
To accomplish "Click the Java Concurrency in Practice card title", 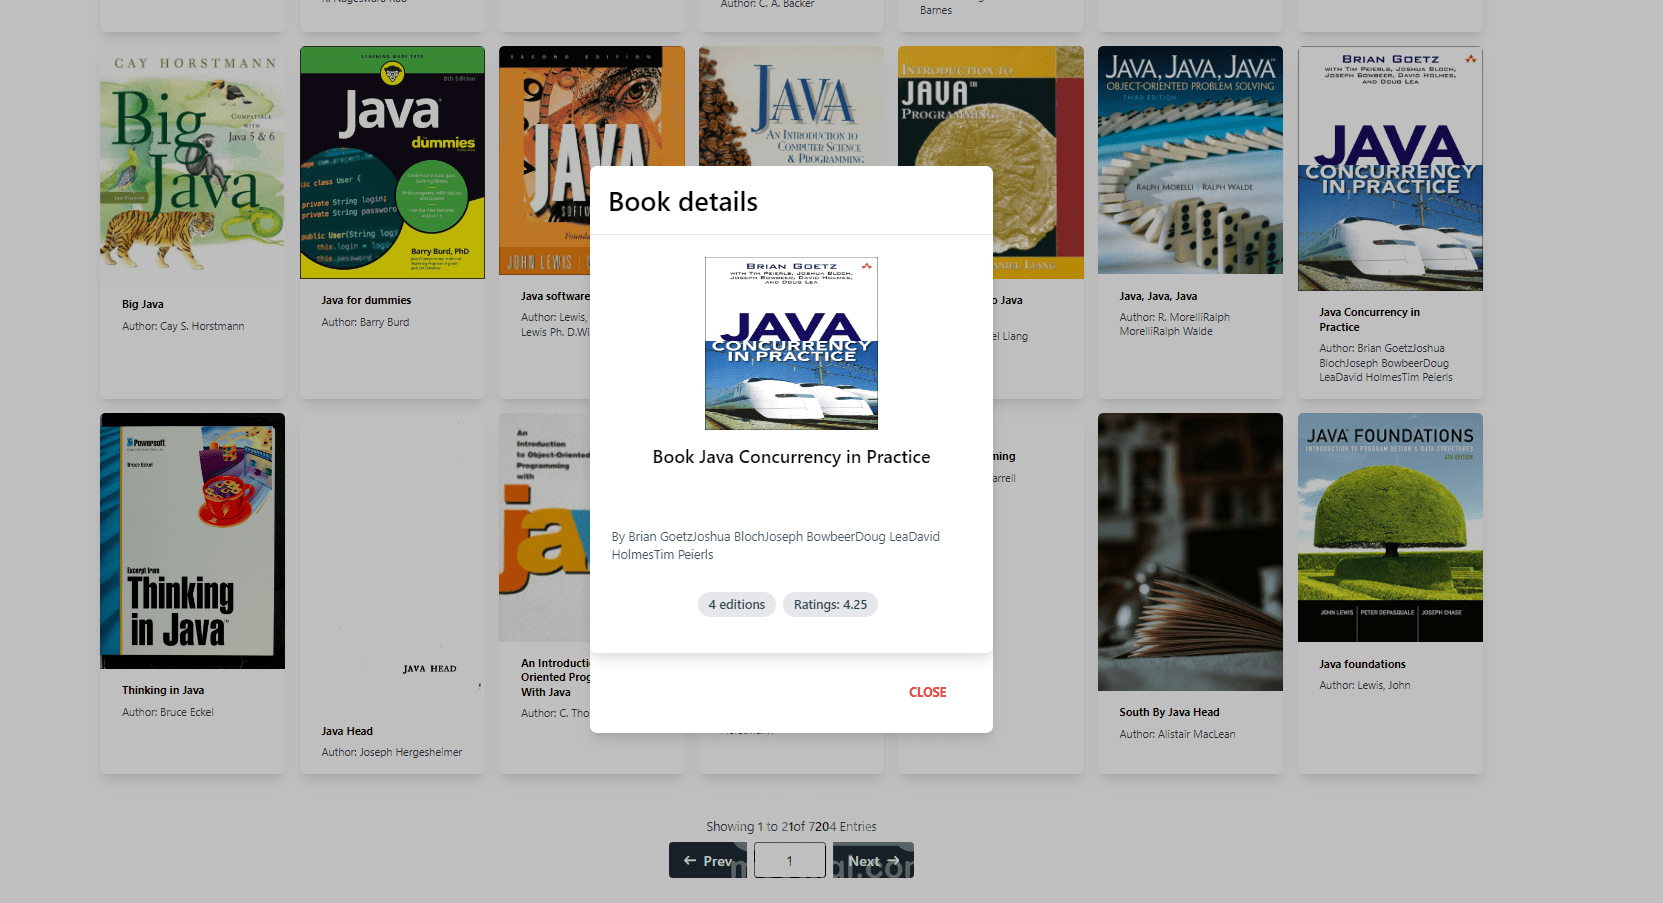I will click(1369, 319).
